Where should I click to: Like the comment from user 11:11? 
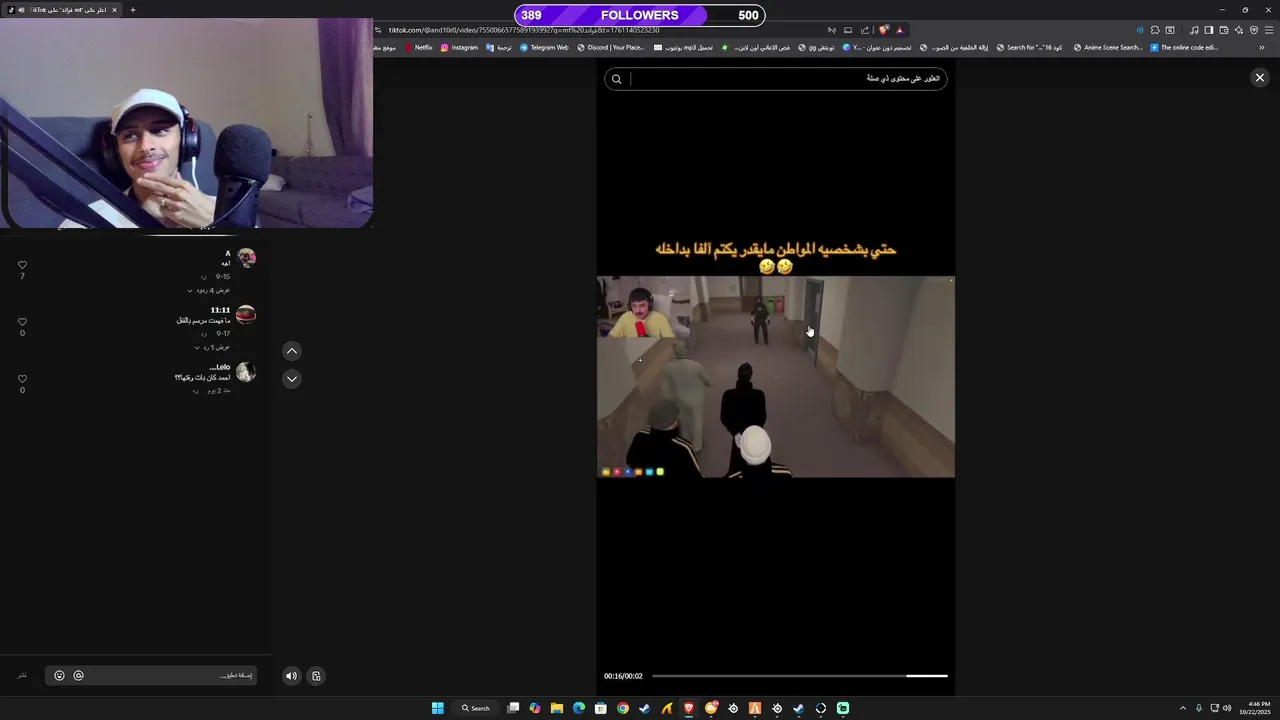point(22,322)
